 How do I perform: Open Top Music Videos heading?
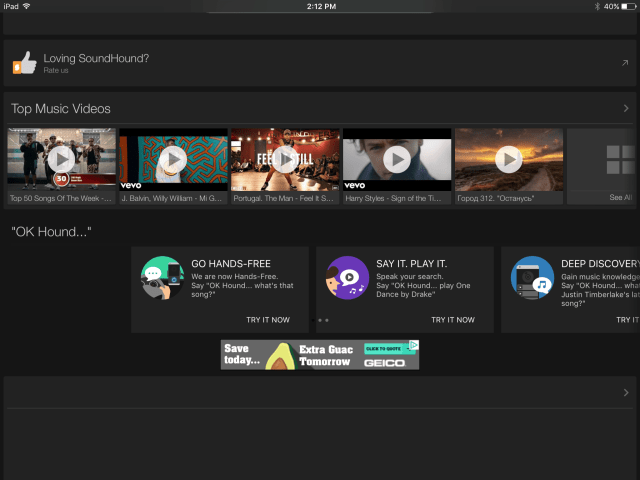61,109
